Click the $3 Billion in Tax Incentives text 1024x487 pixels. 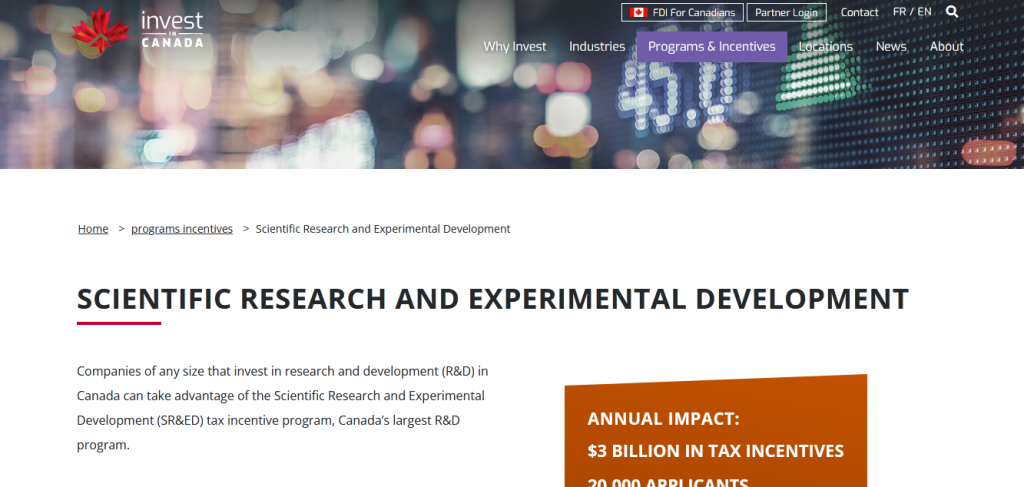(x=716, y=451)
